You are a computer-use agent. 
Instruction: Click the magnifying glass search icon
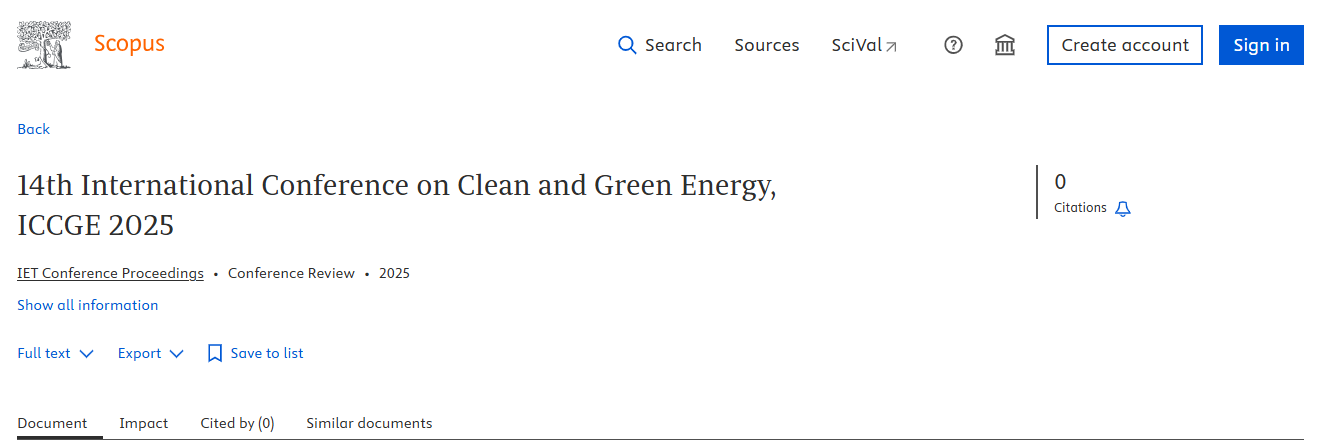(x=627, y=45)
